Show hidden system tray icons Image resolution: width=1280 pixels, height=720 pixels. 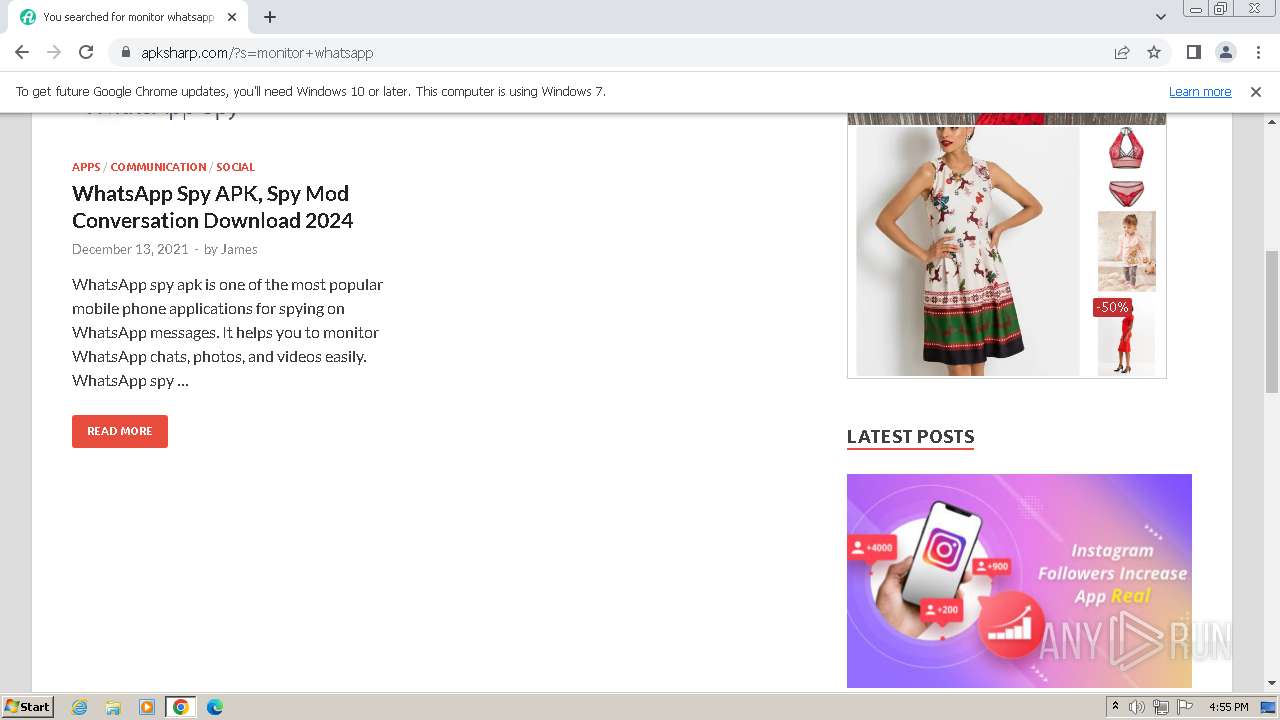(x=1115, y=707)
